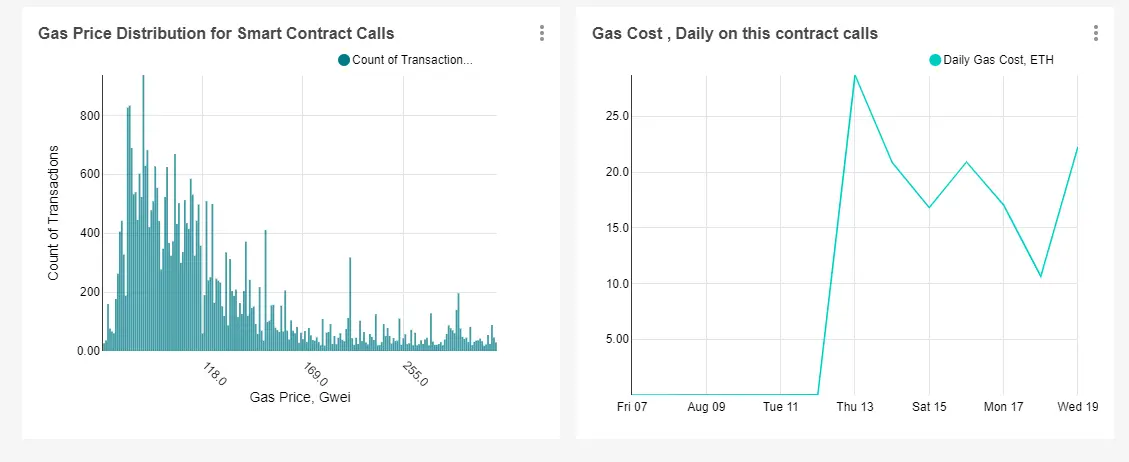Click the Mon 17 date axis label
The height and width of the screenshot is (462, 1129).
click(x=1003, y=407)
